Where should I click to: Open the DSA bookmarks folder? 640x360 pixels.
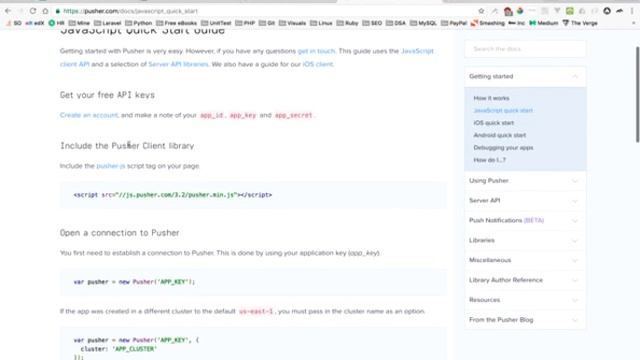click(396, 23)
